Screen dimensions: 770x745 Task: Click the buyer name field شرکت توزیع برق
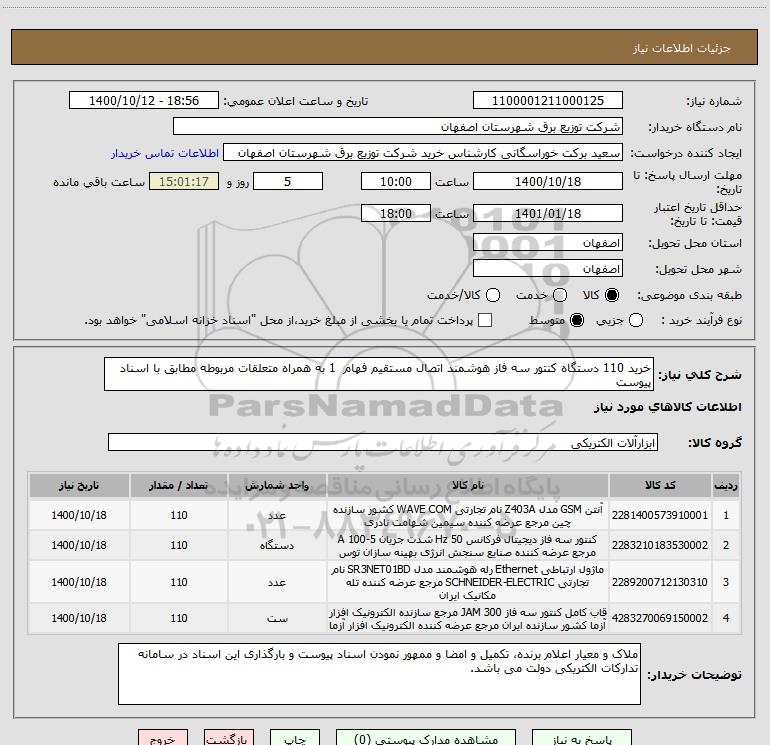click(x=398, y=127)
